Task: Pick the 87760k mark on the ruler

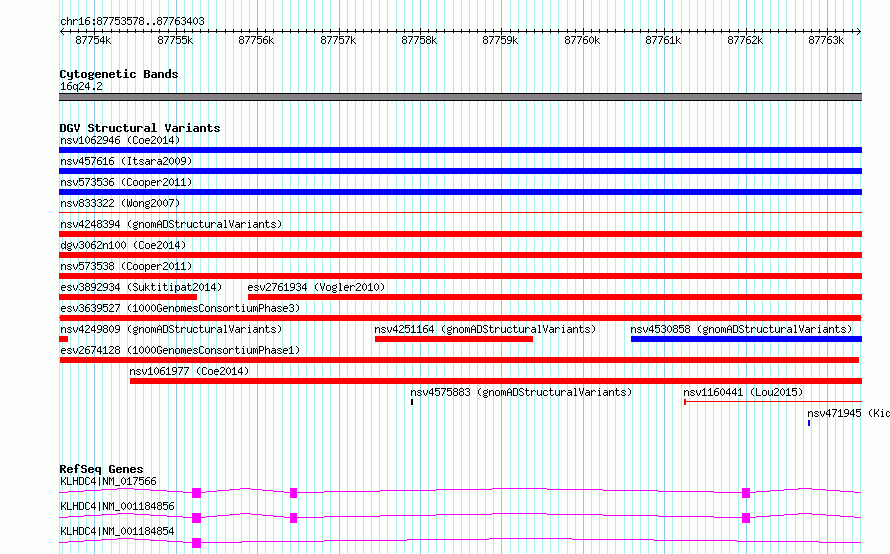Action: coord(582,40)
